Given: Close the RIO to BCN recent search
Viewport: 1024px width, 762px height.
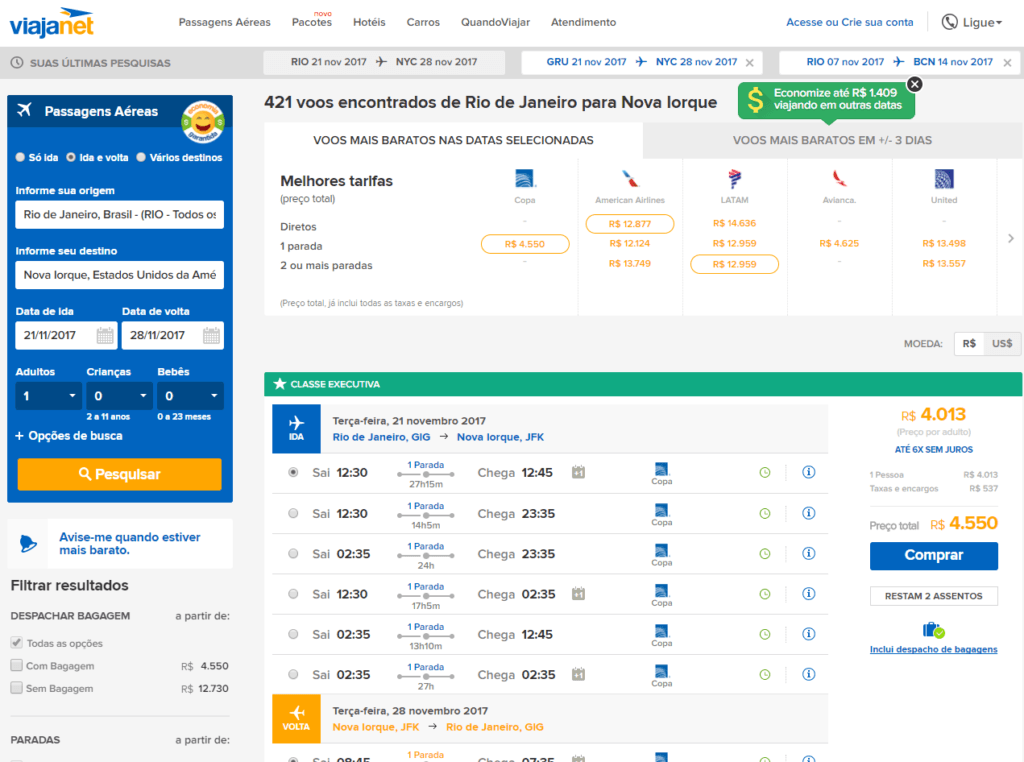Looking at the screenshot, I should (1007, 63).
